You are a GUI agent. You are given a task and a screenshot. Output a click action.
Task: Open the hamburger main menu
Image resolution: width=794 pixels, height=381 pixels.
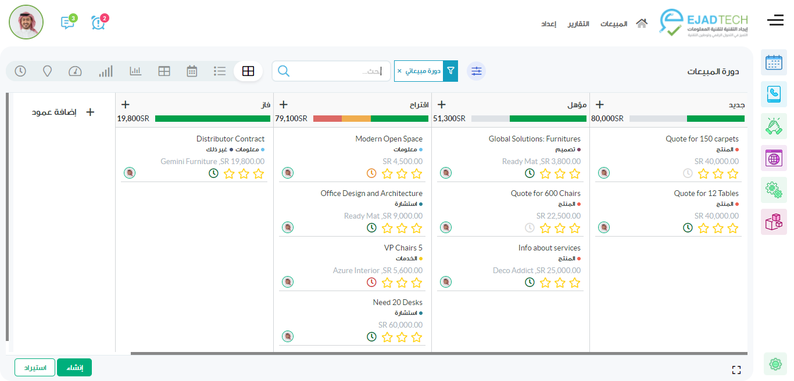[775, 21]
